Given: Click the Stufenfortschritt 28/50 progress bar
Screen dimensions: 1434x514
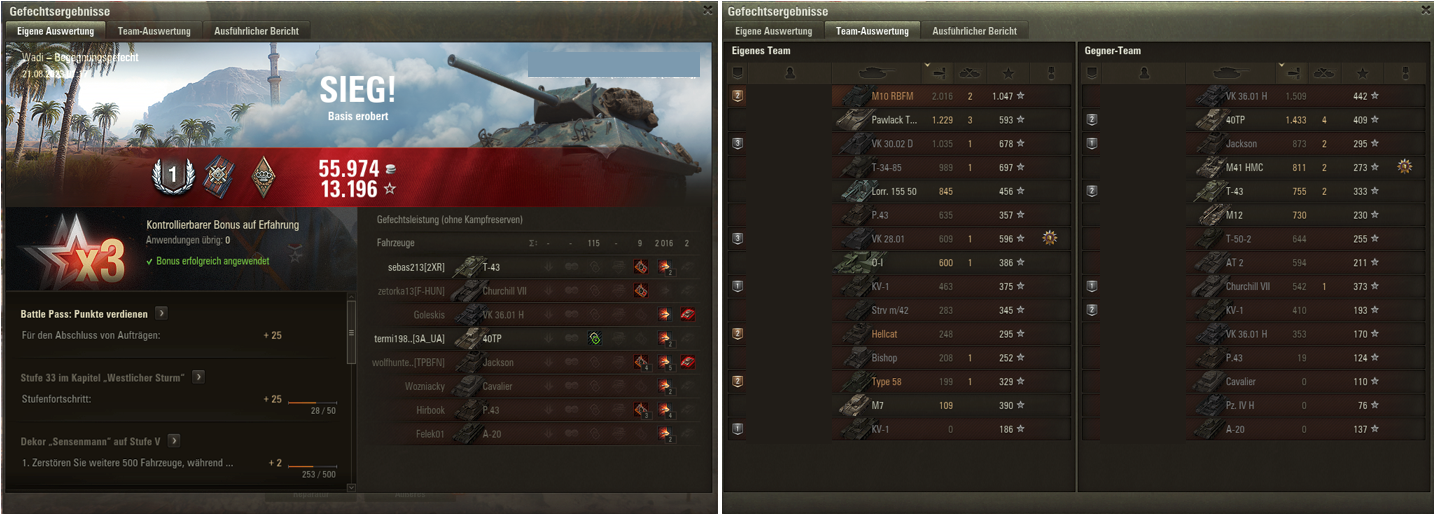Looking at the screenshot, I should [x=312, y=402].
